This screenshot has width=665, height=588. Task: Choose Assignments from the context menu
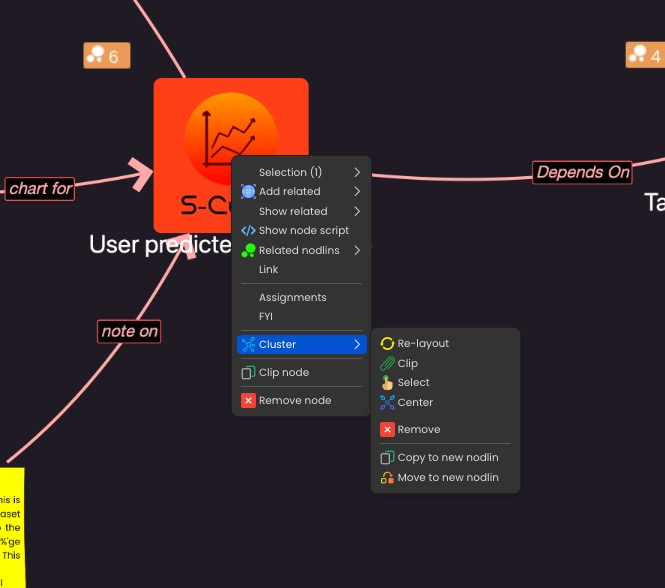click(293, 298)
